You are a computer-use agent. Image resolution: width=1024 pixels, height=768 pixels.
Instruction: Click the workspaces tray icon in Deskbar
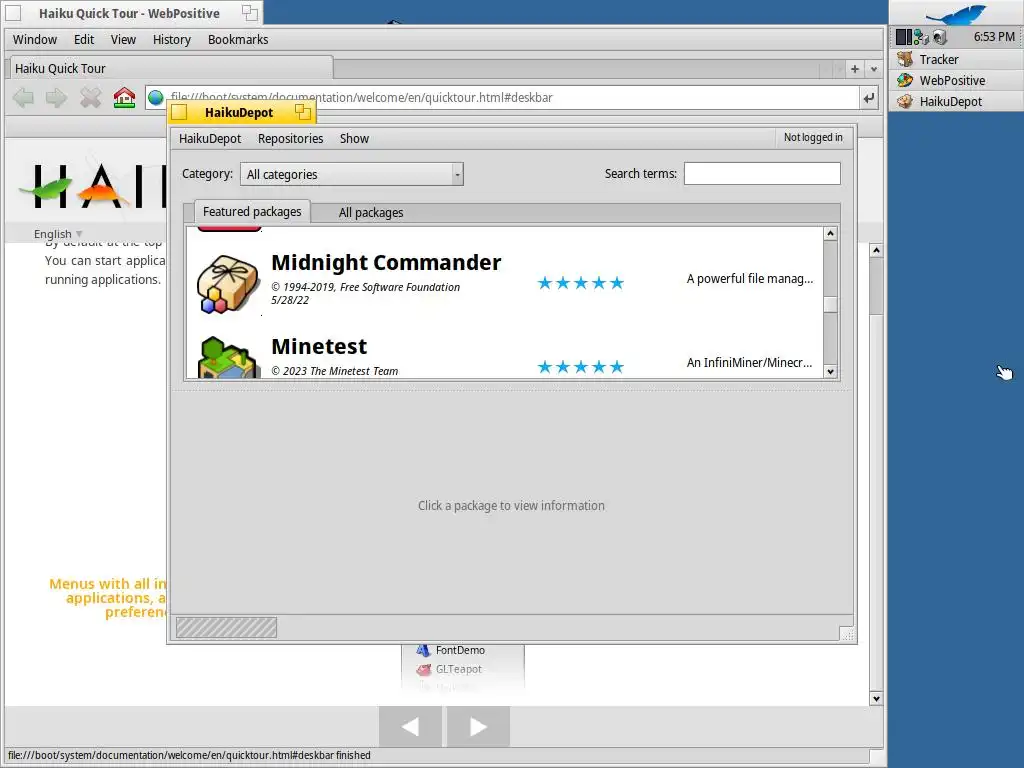coord(903,37)
